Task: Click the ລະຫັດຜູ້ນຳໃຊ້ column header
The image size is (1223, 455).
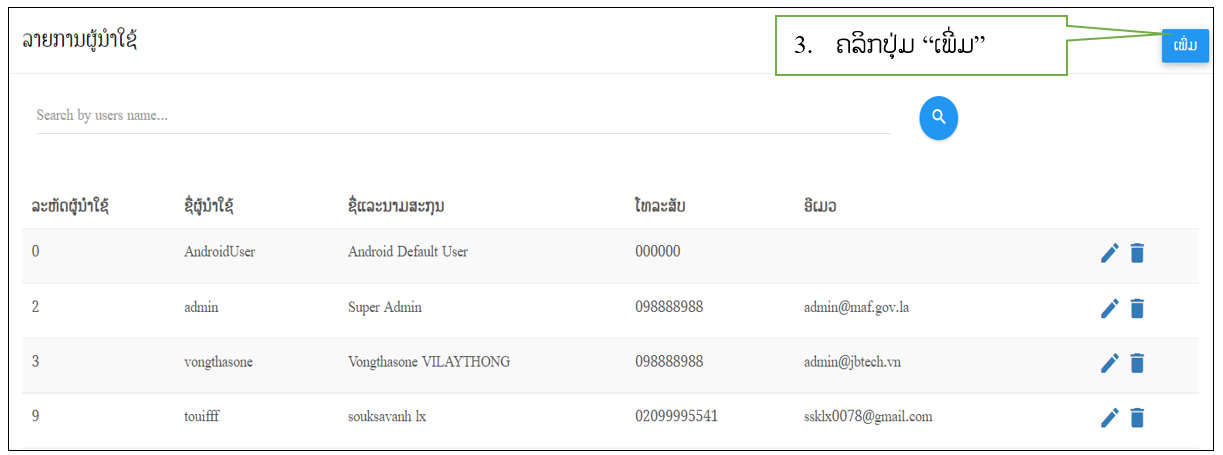Action: click(x=71, y=207)
